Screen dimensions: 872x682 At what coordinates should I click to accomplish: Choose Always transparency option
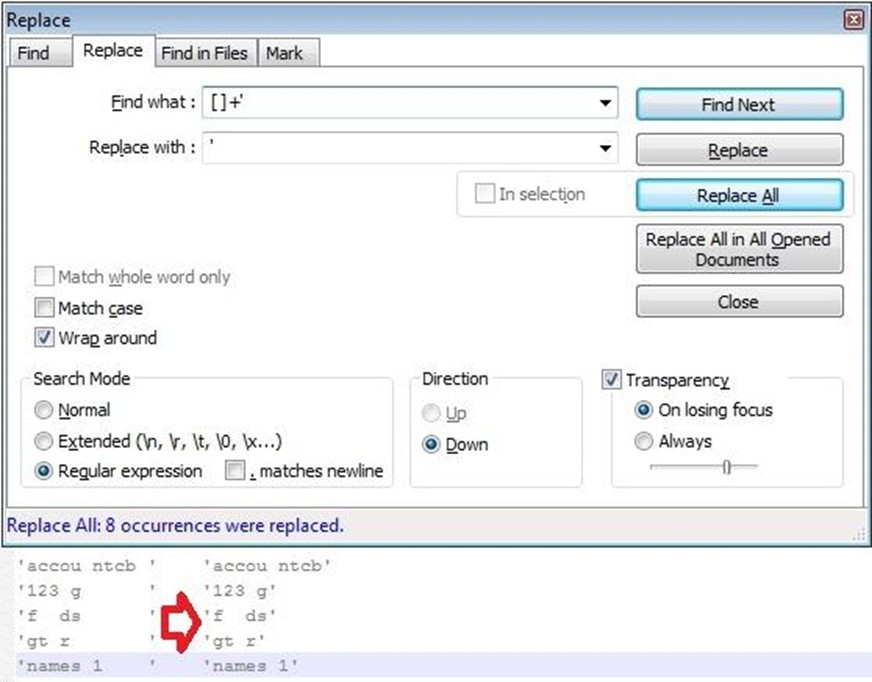[x=643, y=441]
